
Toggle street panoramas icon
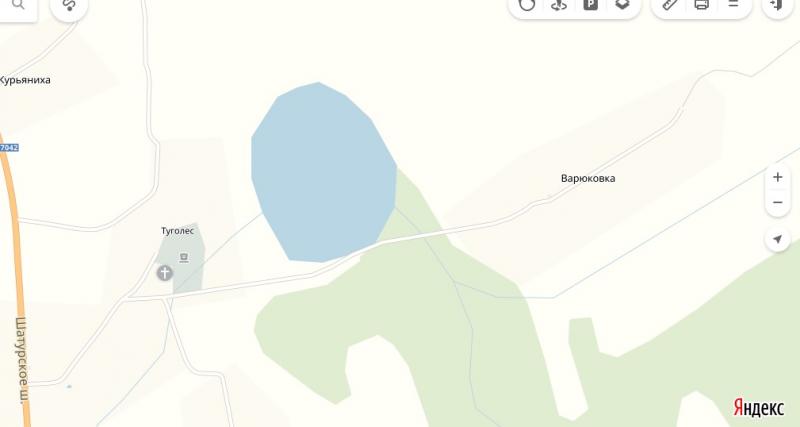click(559, 5)
